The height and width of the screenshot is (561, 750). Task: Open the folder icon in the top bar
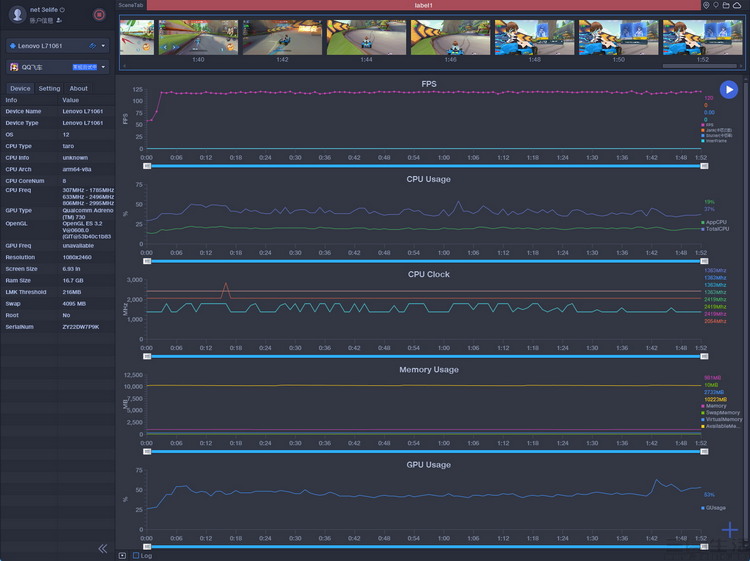(x=726, y=5)
